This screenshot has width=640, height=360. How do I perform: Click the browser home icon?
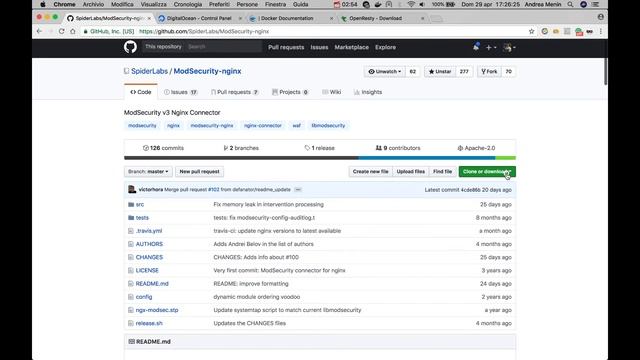[x=73, y=31]
